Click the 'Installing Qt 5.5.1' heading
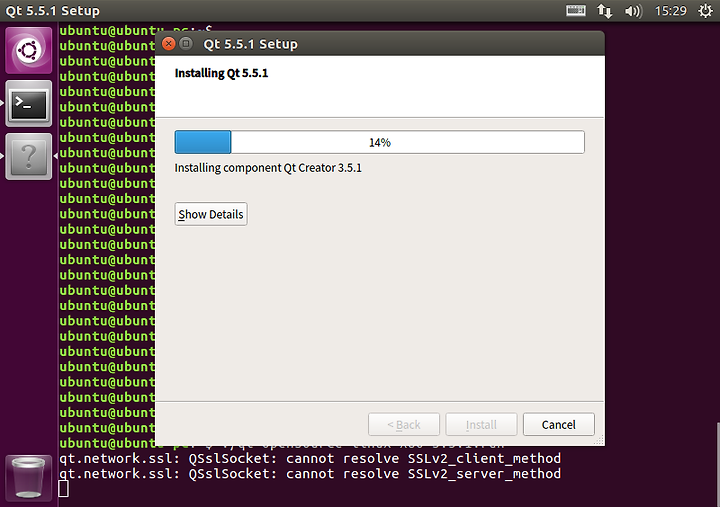Image resolution: width=720 pixels, height=507 pixels. pos(221,73)
